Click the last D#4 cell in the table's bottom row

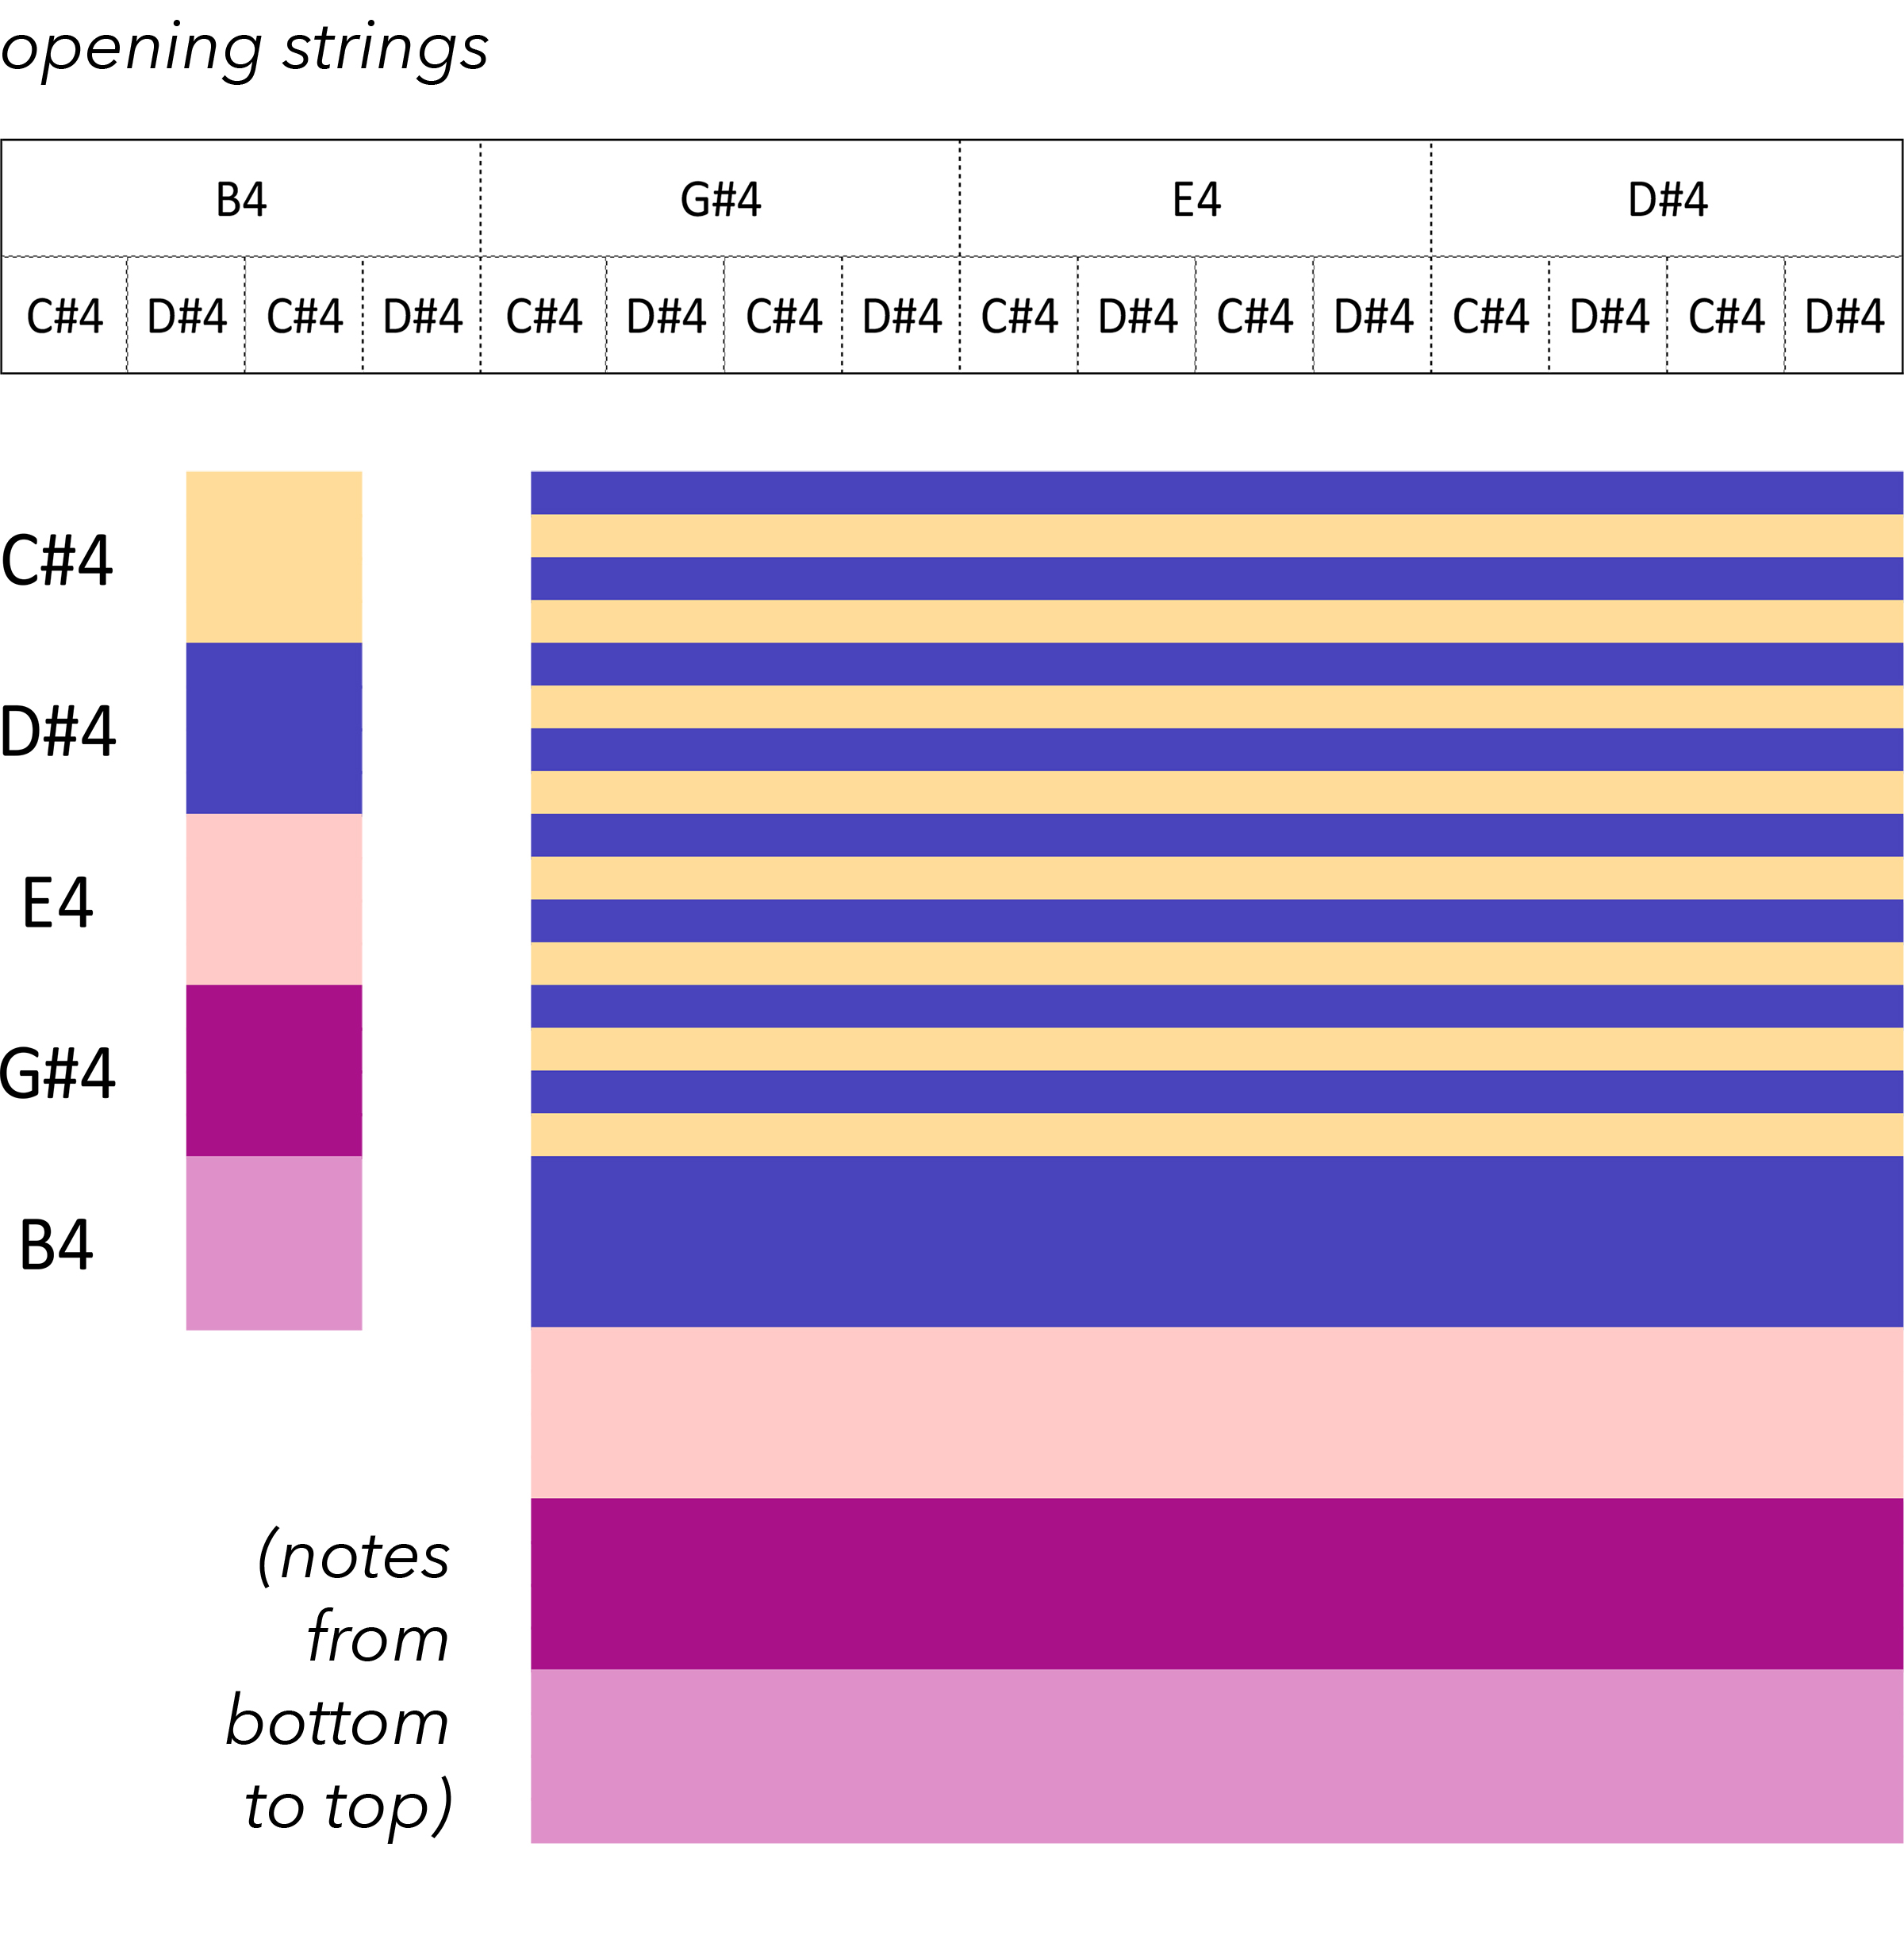click(1844, 316)
